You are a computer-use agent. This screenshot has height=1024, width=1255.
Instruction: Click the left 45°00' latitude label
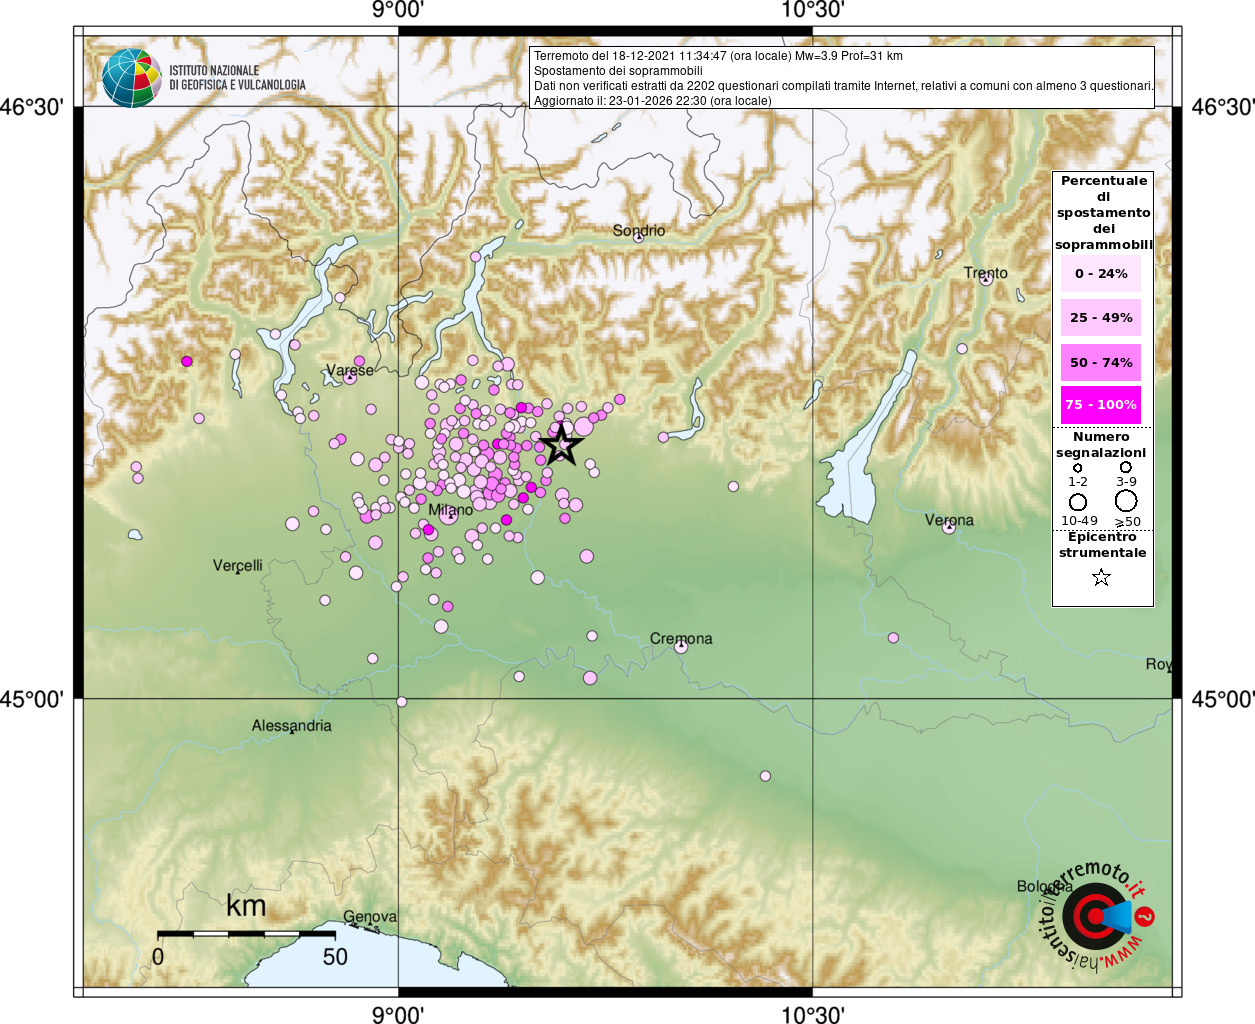tap(31, 699)
